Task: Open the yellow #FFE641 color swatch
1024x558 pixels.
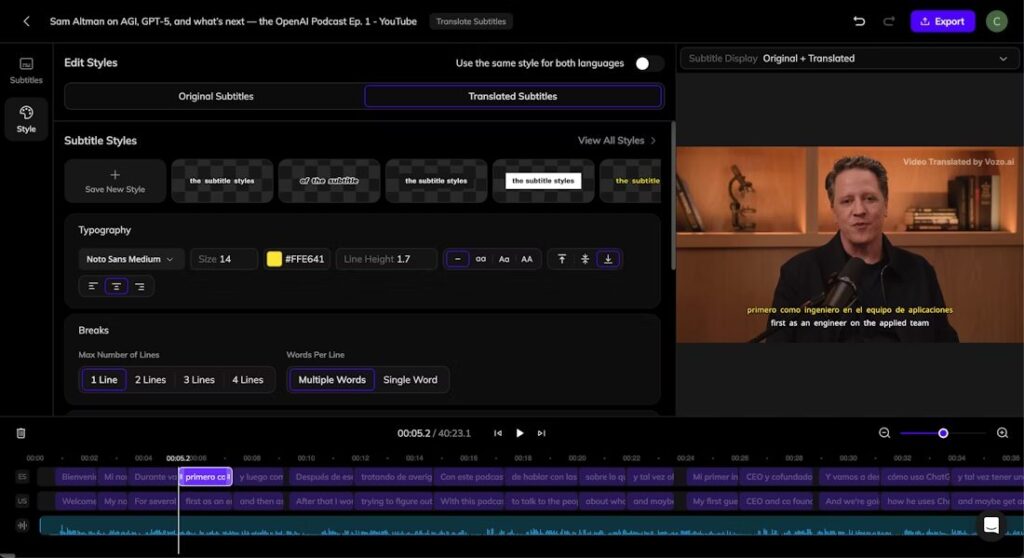Action: [274, 259]
